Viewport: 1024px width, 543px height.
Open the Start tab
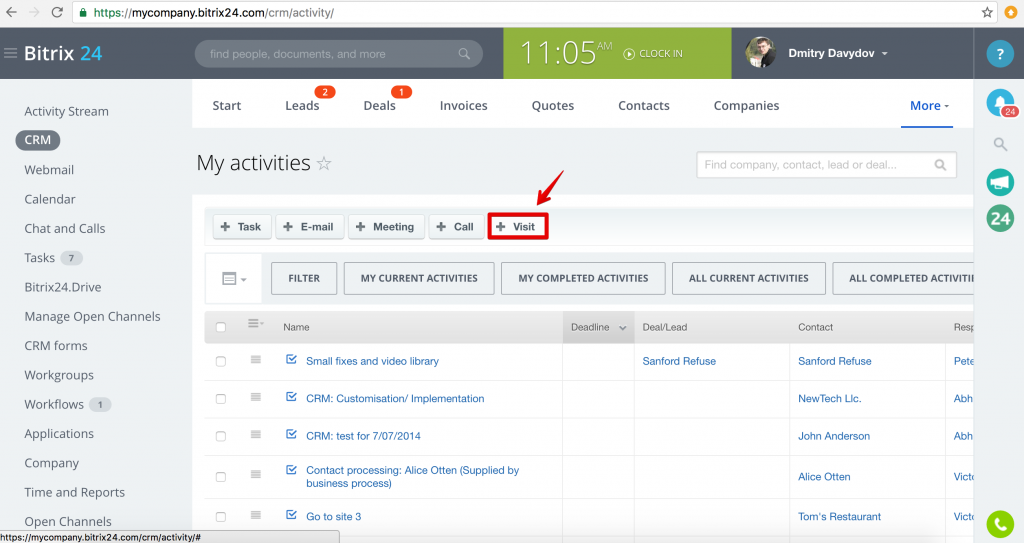point(227,106)
